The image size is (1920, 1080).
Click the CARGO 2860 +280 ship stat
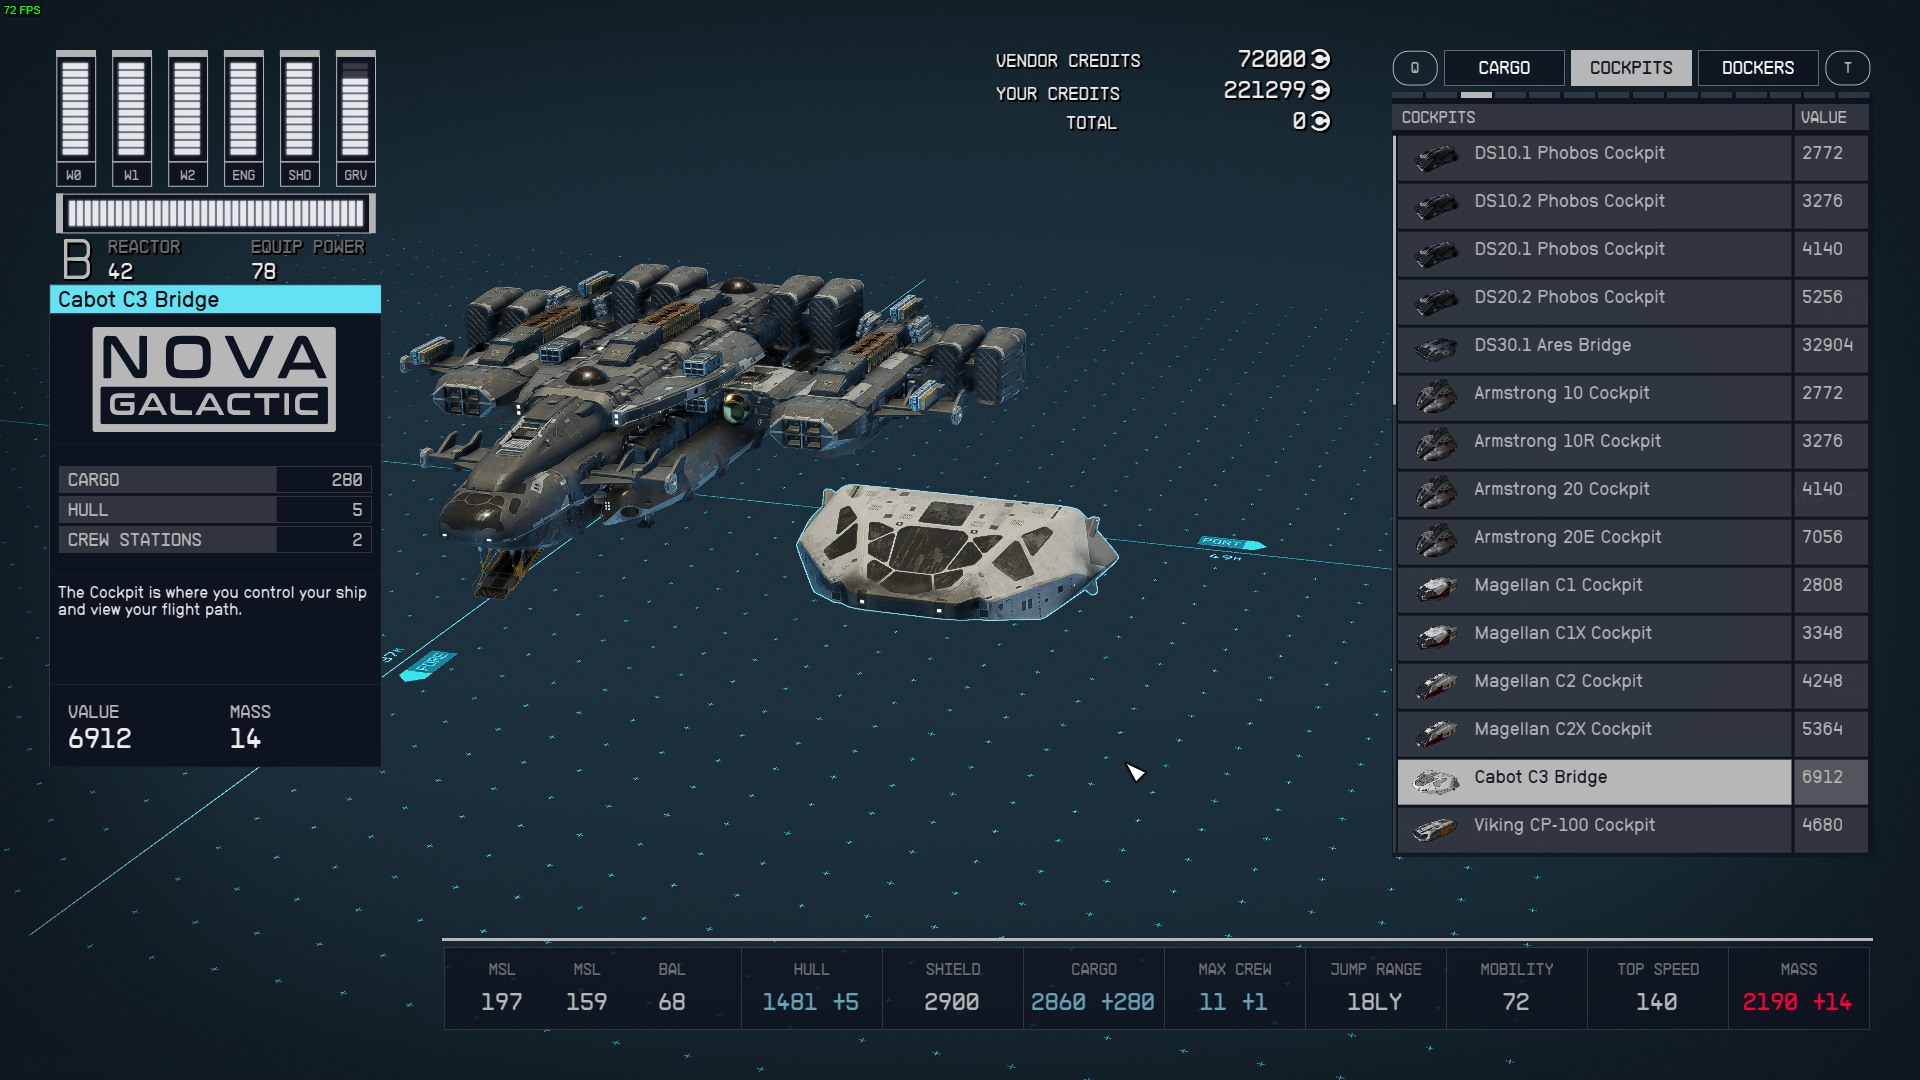[1093, 988]
